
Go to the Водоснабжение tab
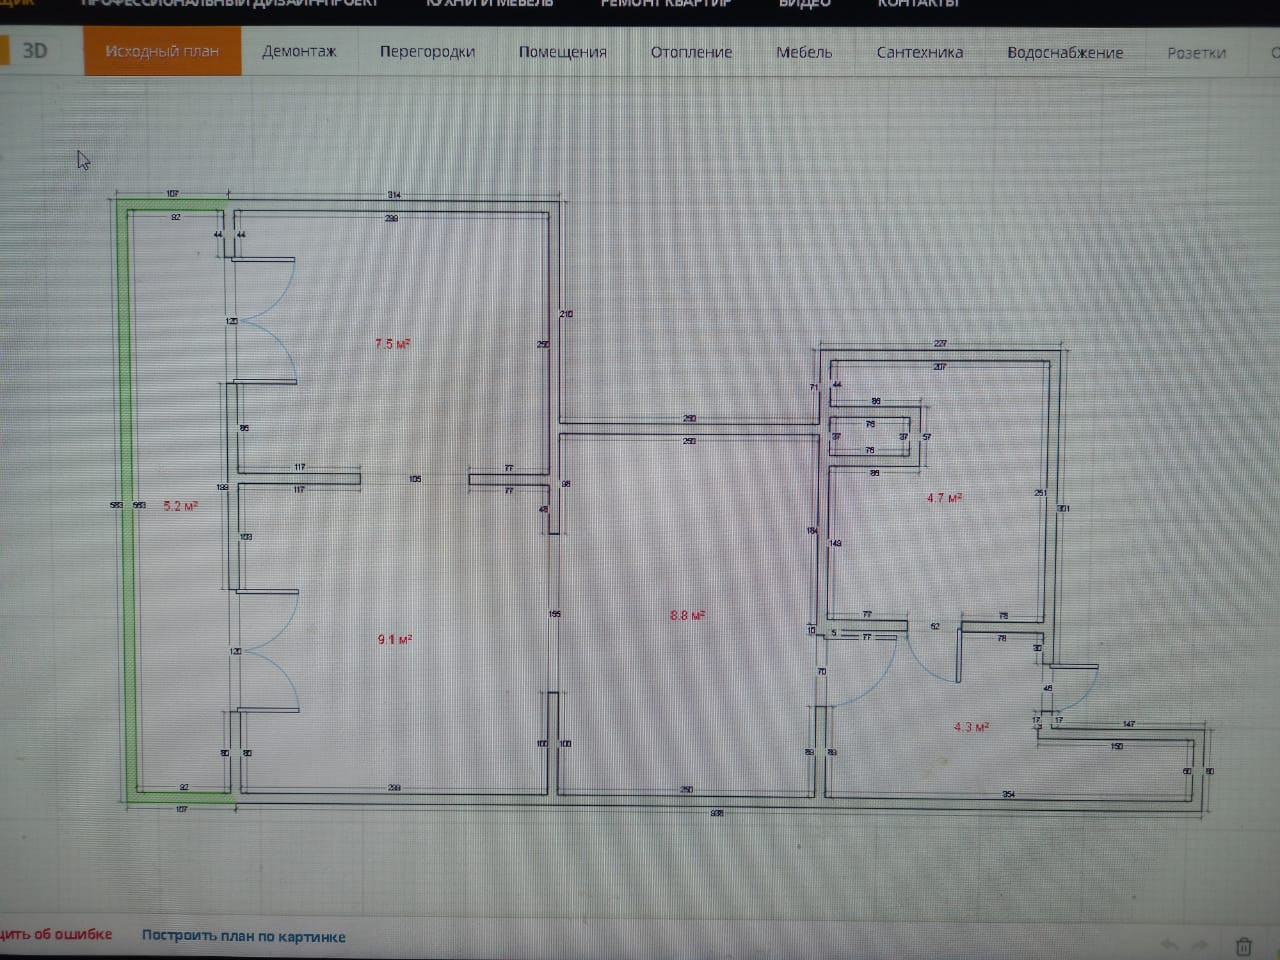point(1065,52)
